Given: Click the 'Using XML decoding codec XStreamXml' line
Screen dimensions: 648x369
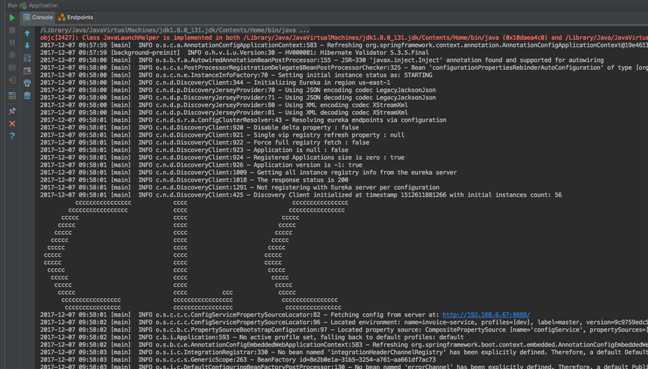Looking at the screenshot, I should point(224,112).
